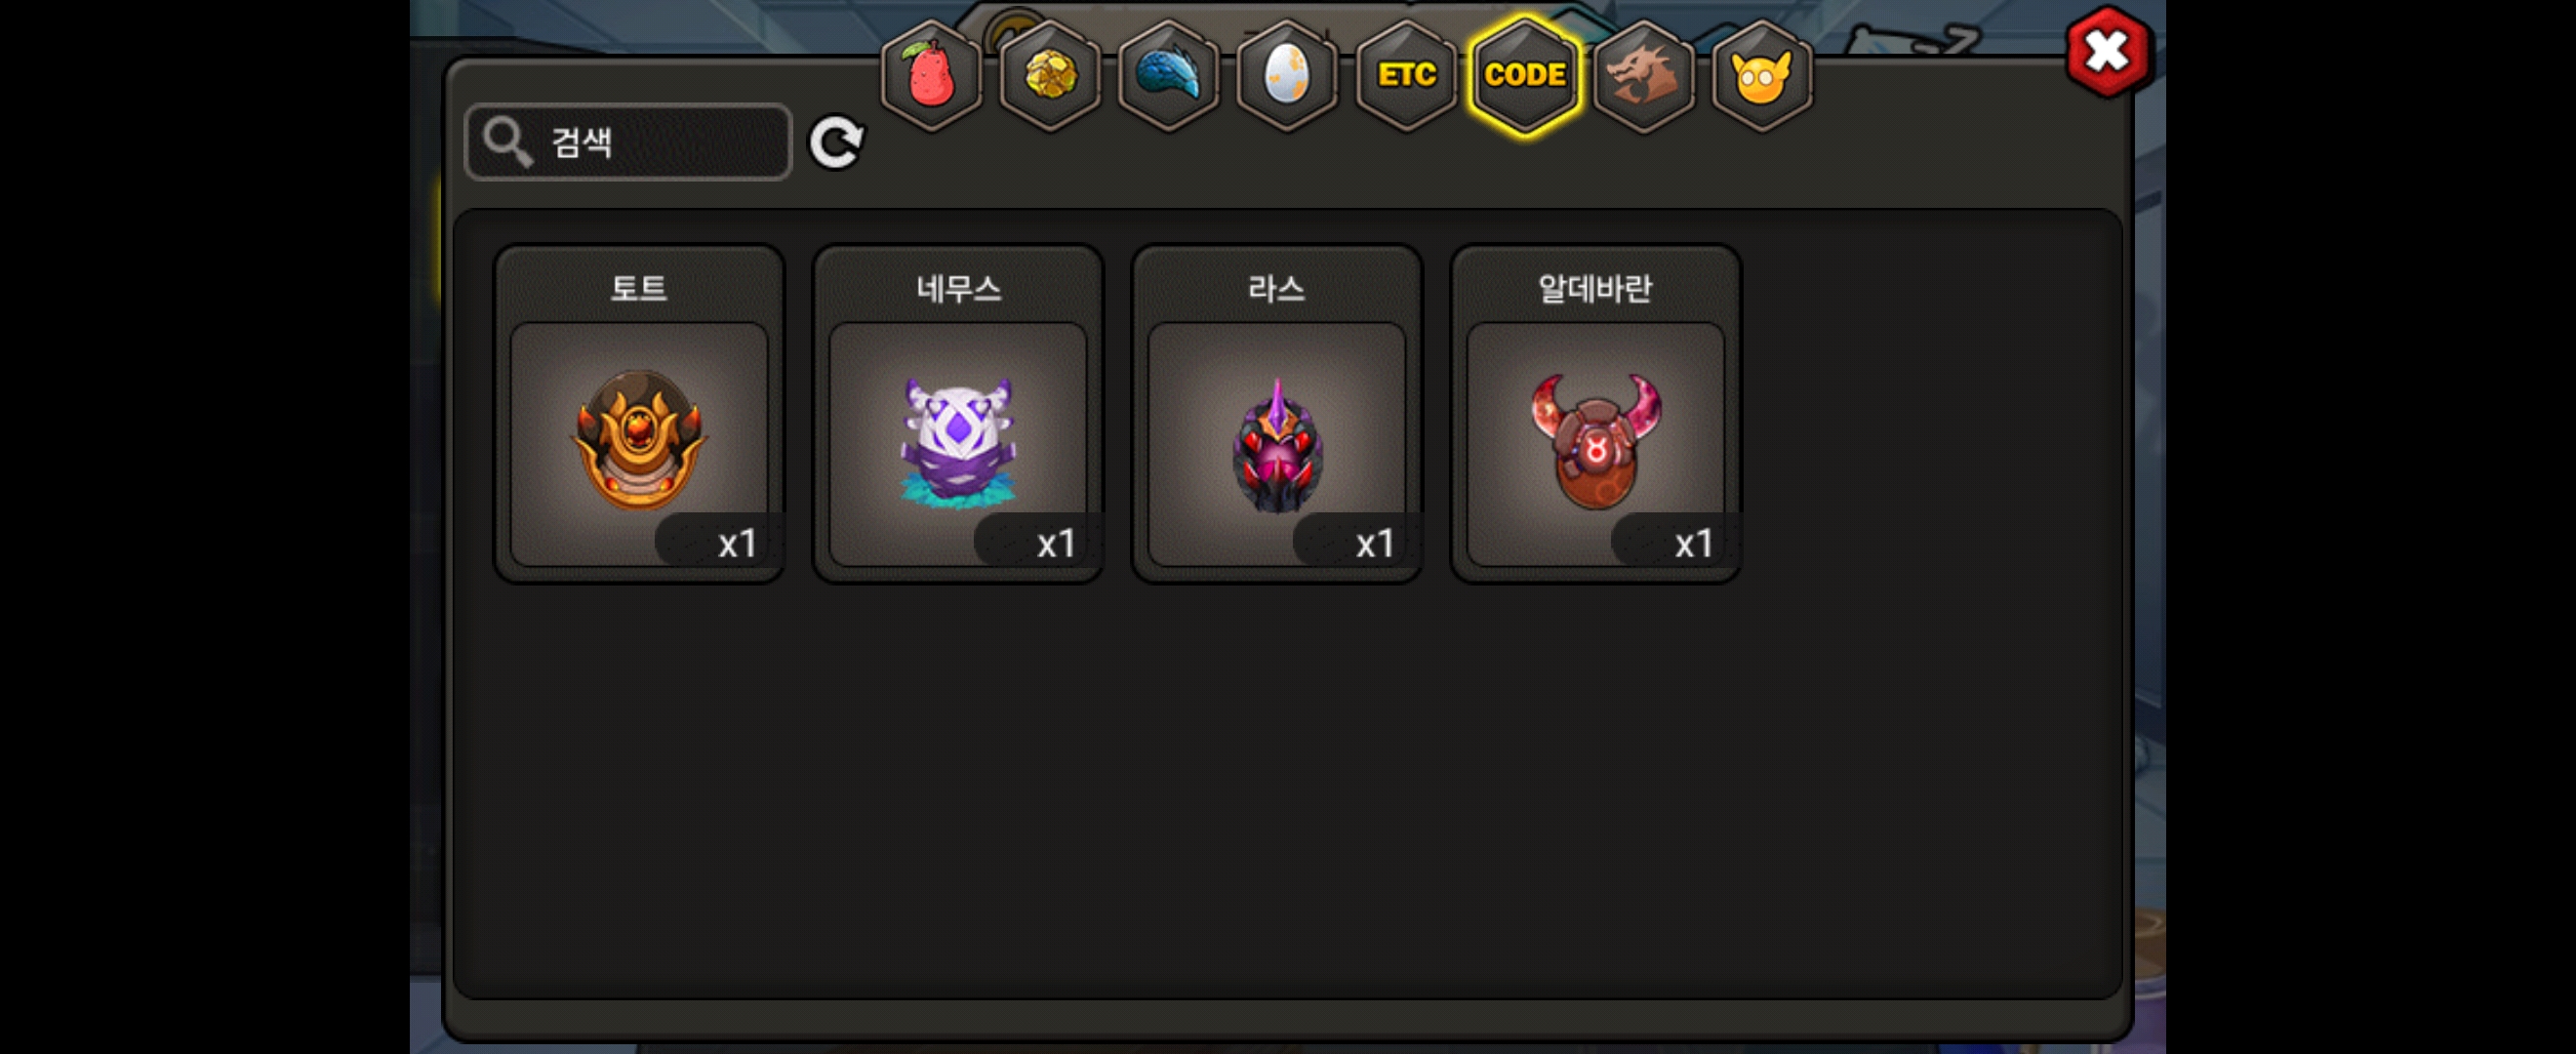Screen dimensions: 2576x1054
Task: Click the magnifying glass search icon
Action: click(507, 141)
